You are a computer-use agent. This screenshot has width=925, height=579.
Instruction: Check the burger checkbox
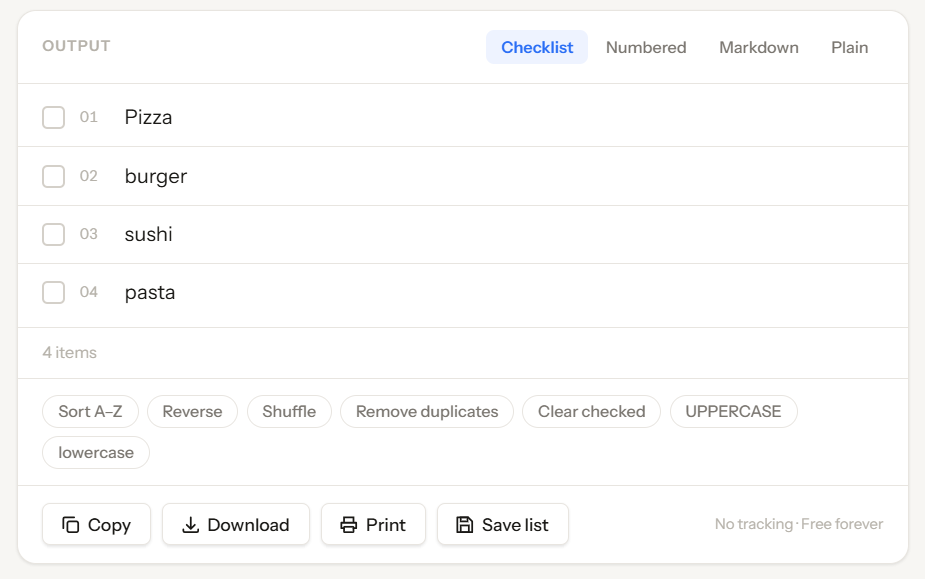coord(54,176)
